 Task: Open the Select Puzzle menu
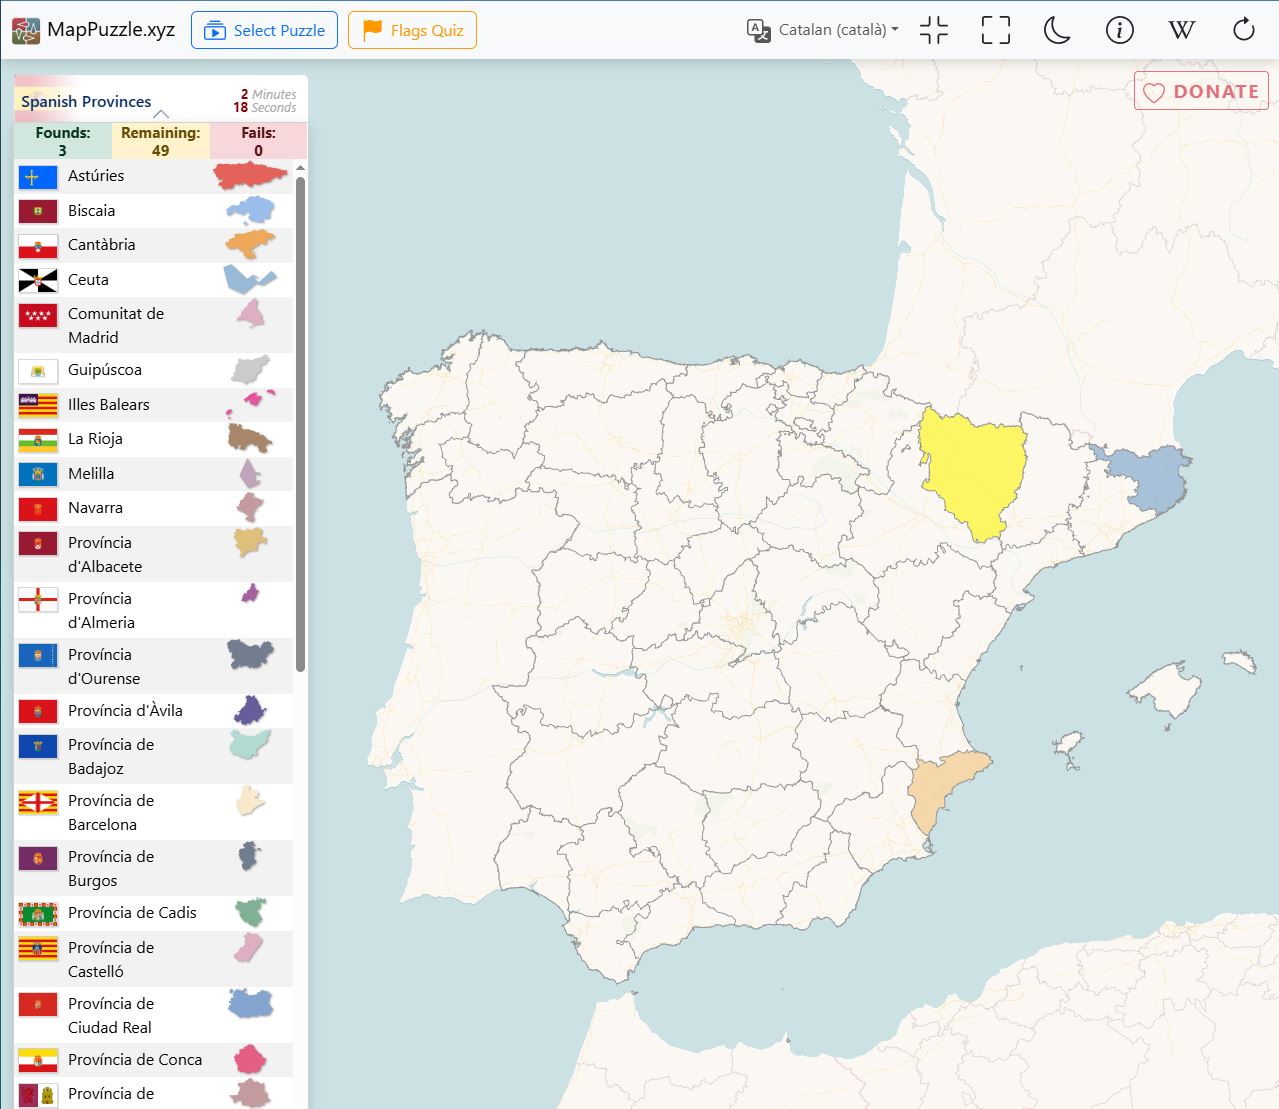point(264,30)
